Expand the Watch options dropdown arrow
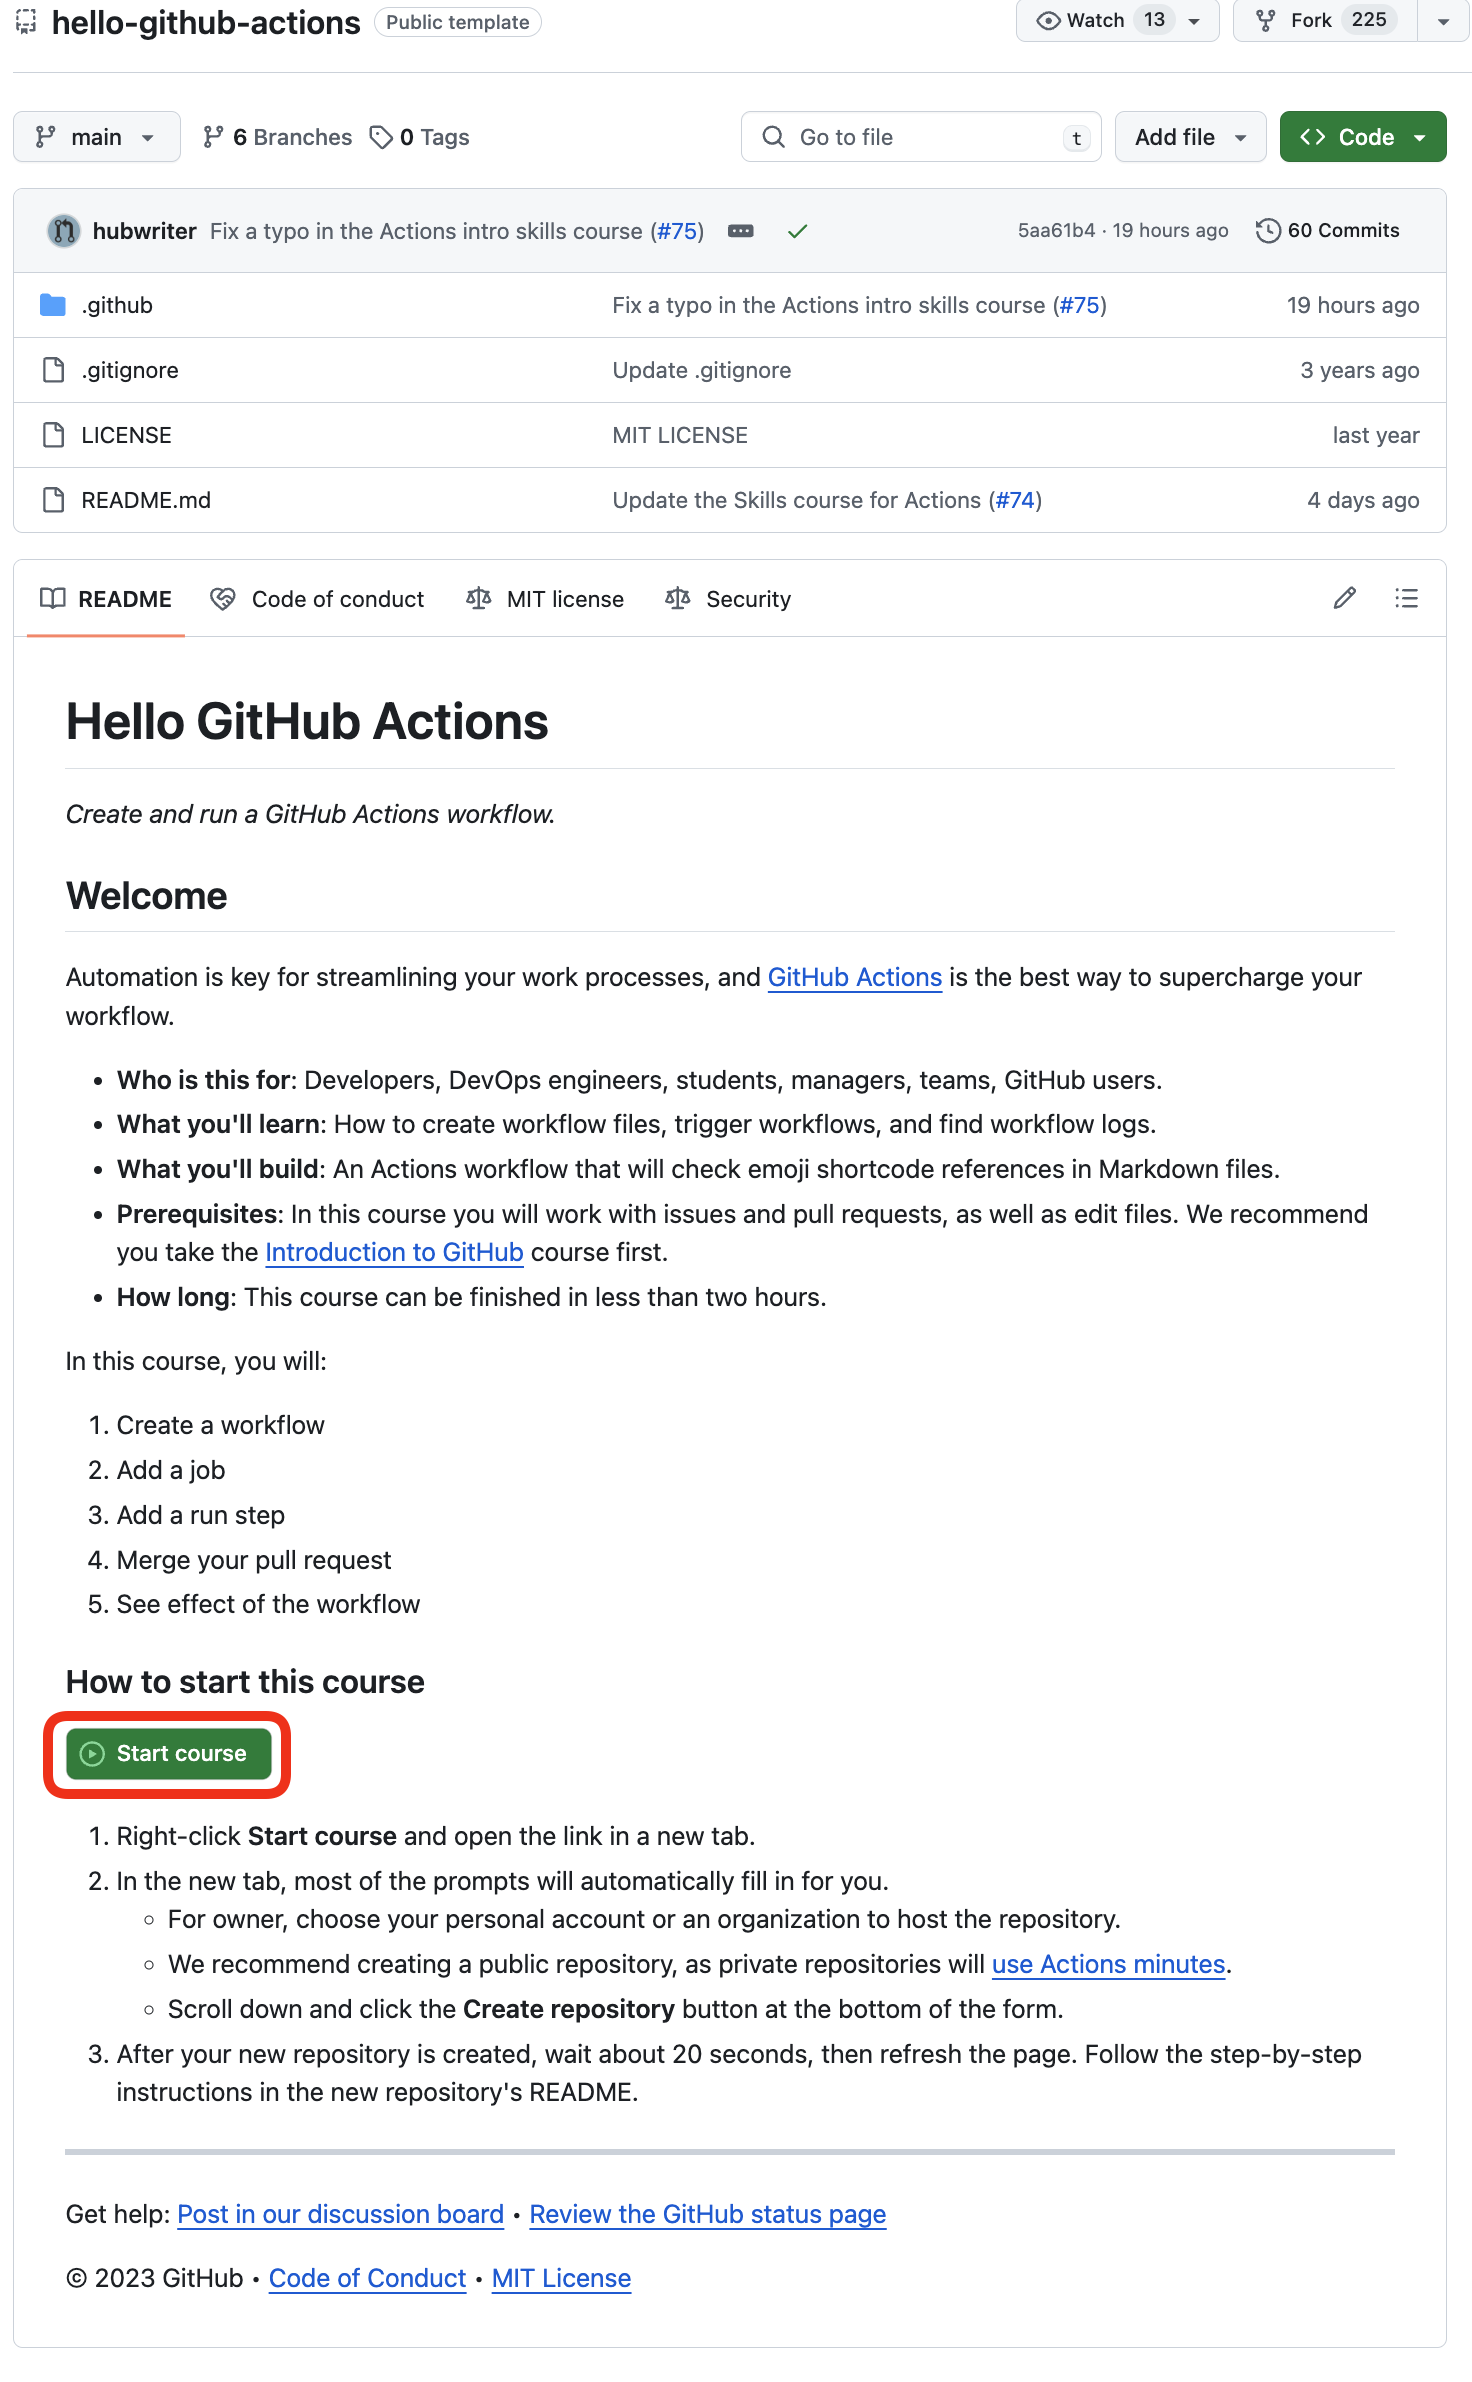This screenshot has height=2382, width=1472. click(1194, 21)
